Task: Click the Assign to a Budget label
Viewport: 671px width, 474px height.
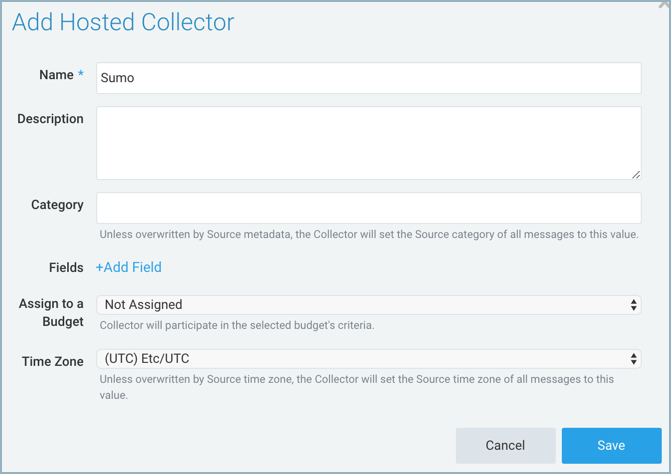Action: click(51, 312)
